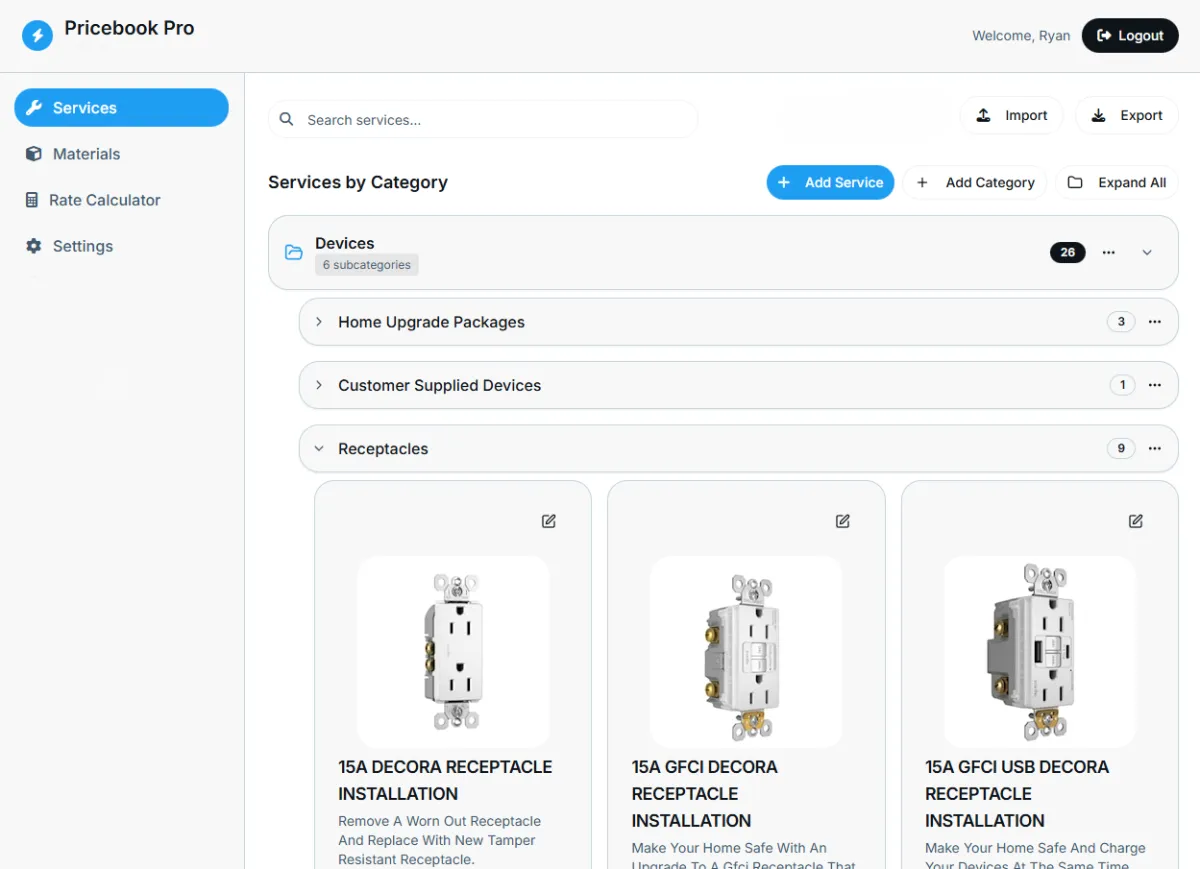Open Customer Supplied Devices three-dot menu

tap(1155, 385)
